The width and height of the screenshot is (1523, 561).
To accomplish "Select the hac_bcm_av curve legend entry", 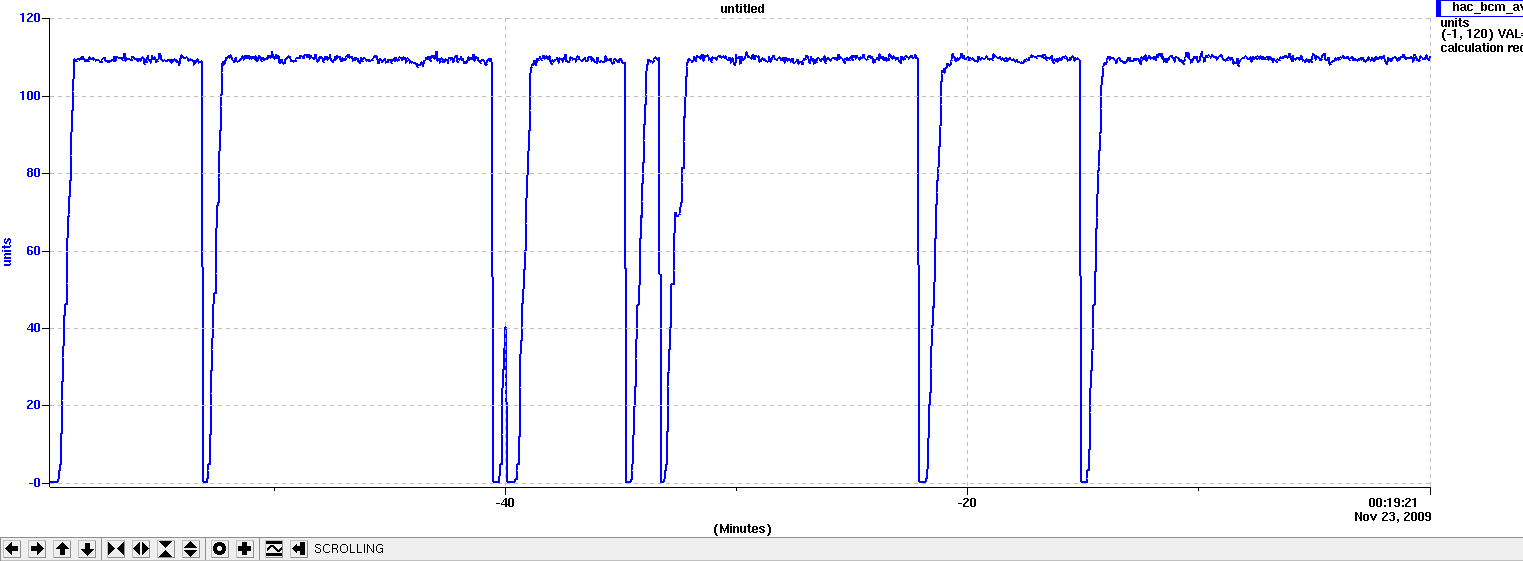I will pyautogui.click(x=1480, y=7).
